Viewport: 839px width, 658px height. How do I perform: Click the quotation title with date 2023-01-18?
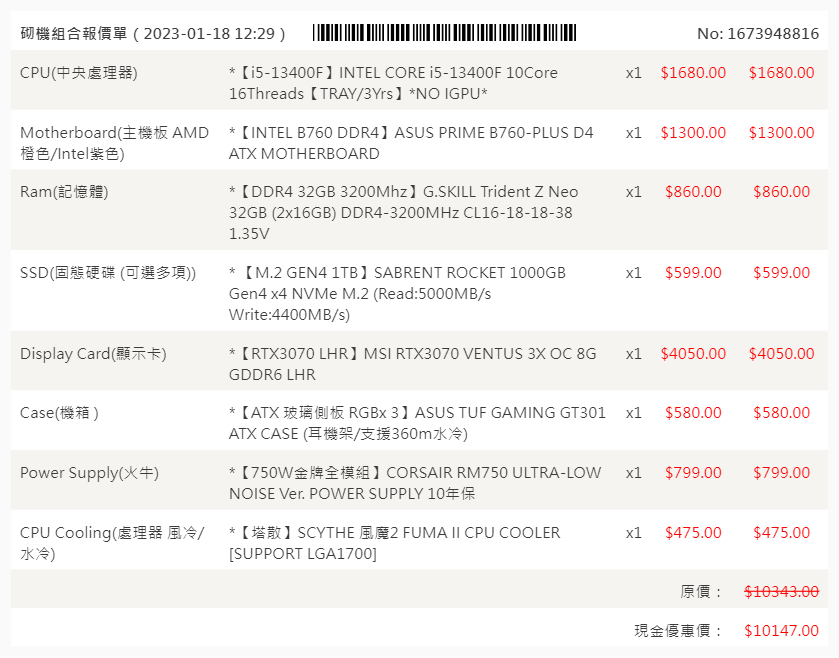click(x=153, y=34)
